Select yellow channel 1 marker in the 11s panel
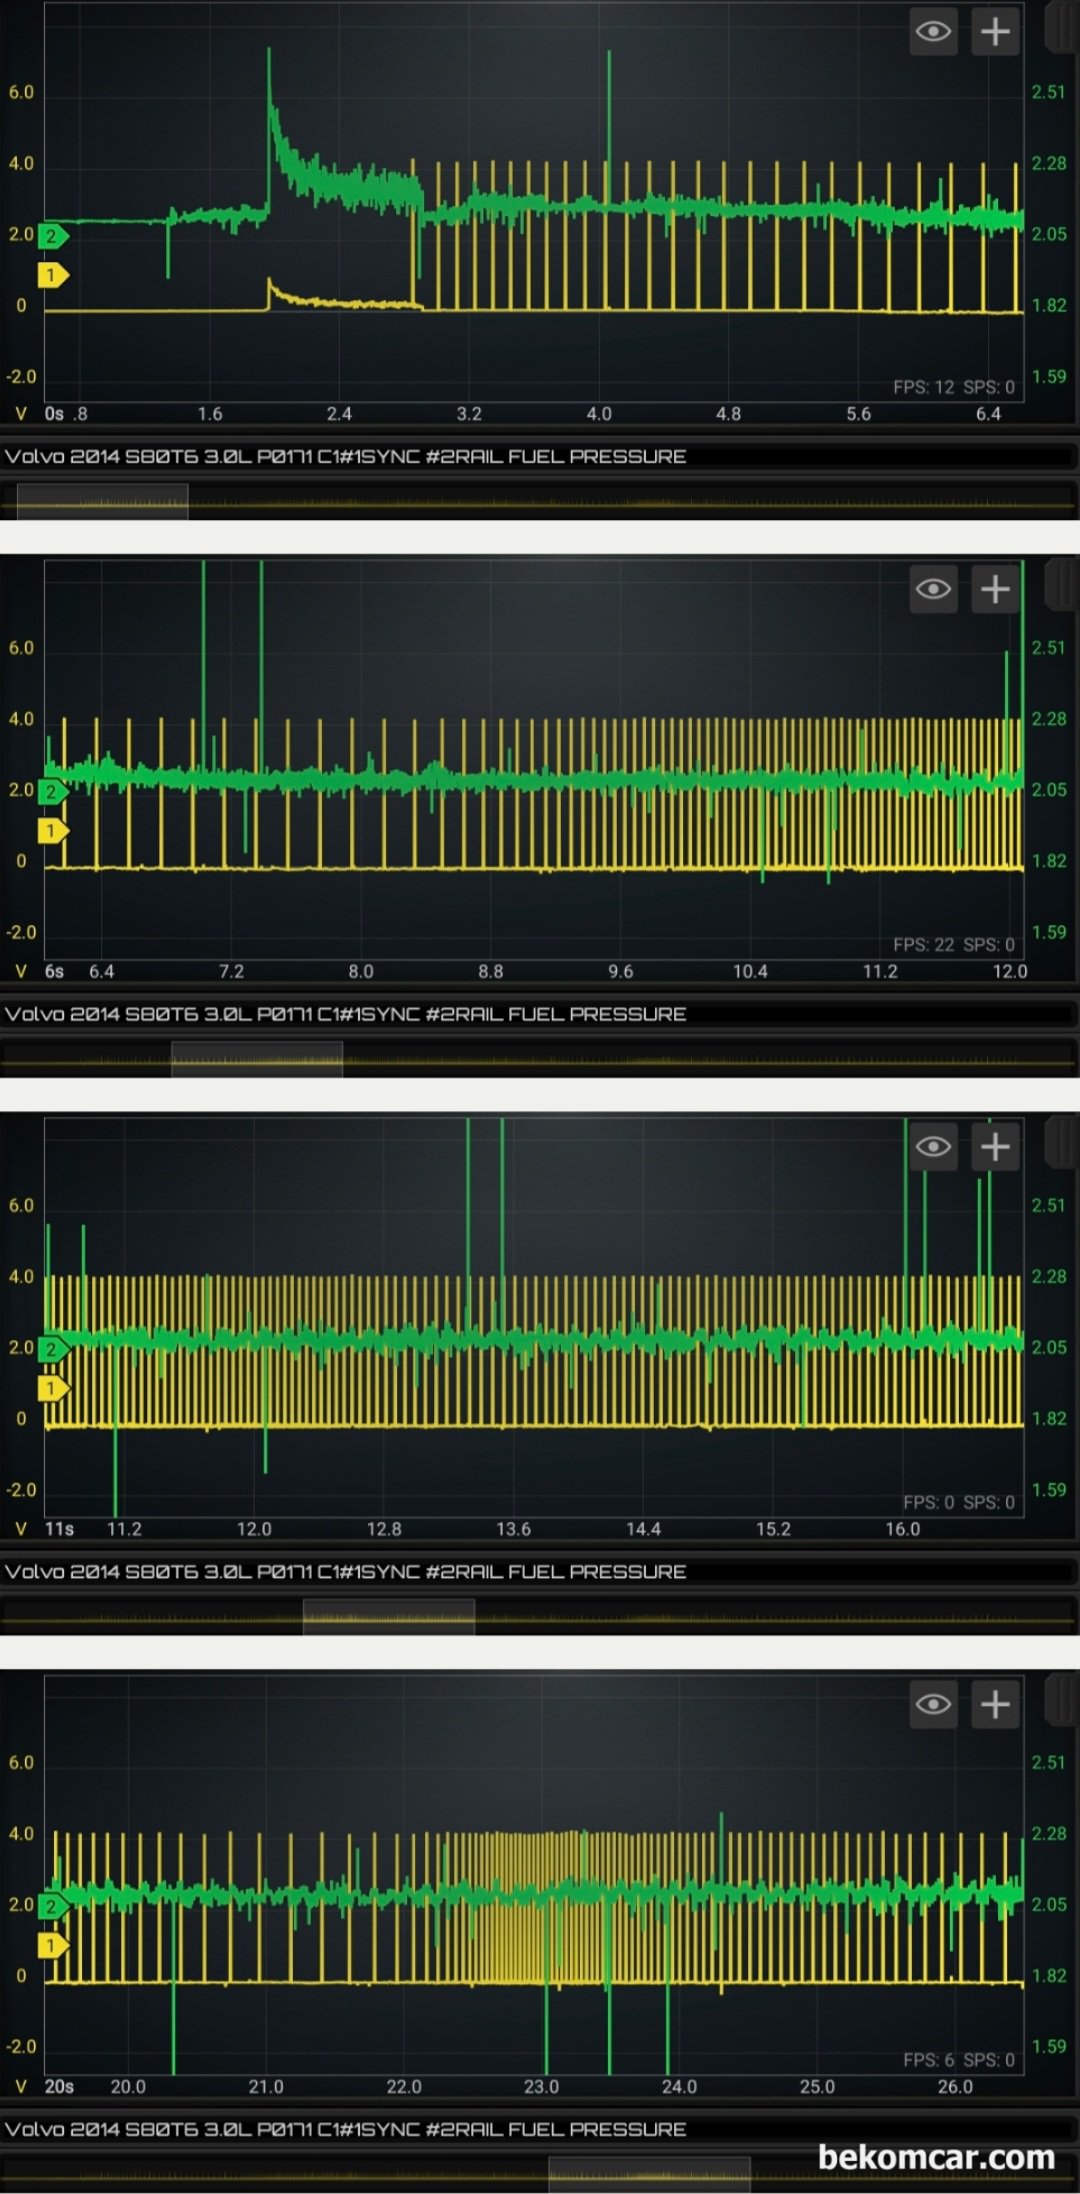The width and height of the screenshot is (1080, 2194). [x=53, y=1388]
